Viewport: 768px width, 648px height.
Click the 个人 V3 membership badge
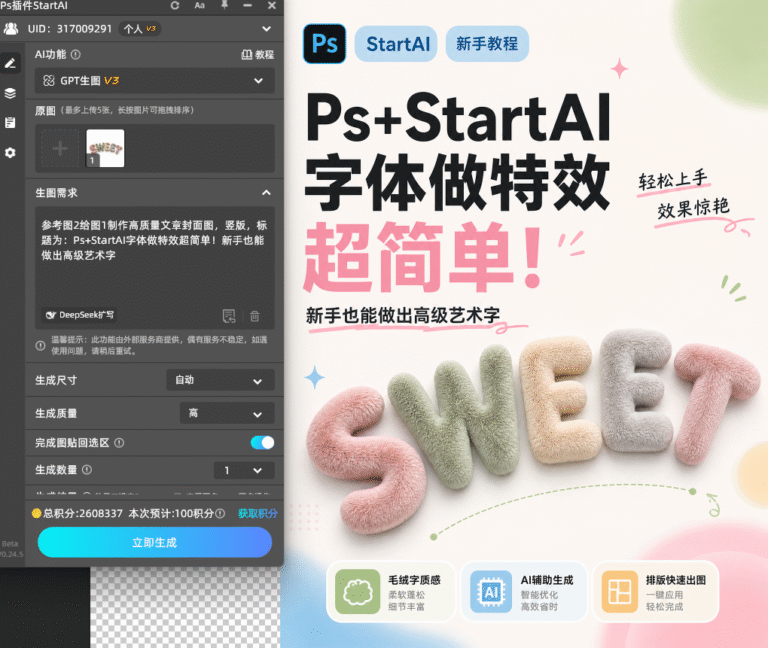[x=140, y=29]
